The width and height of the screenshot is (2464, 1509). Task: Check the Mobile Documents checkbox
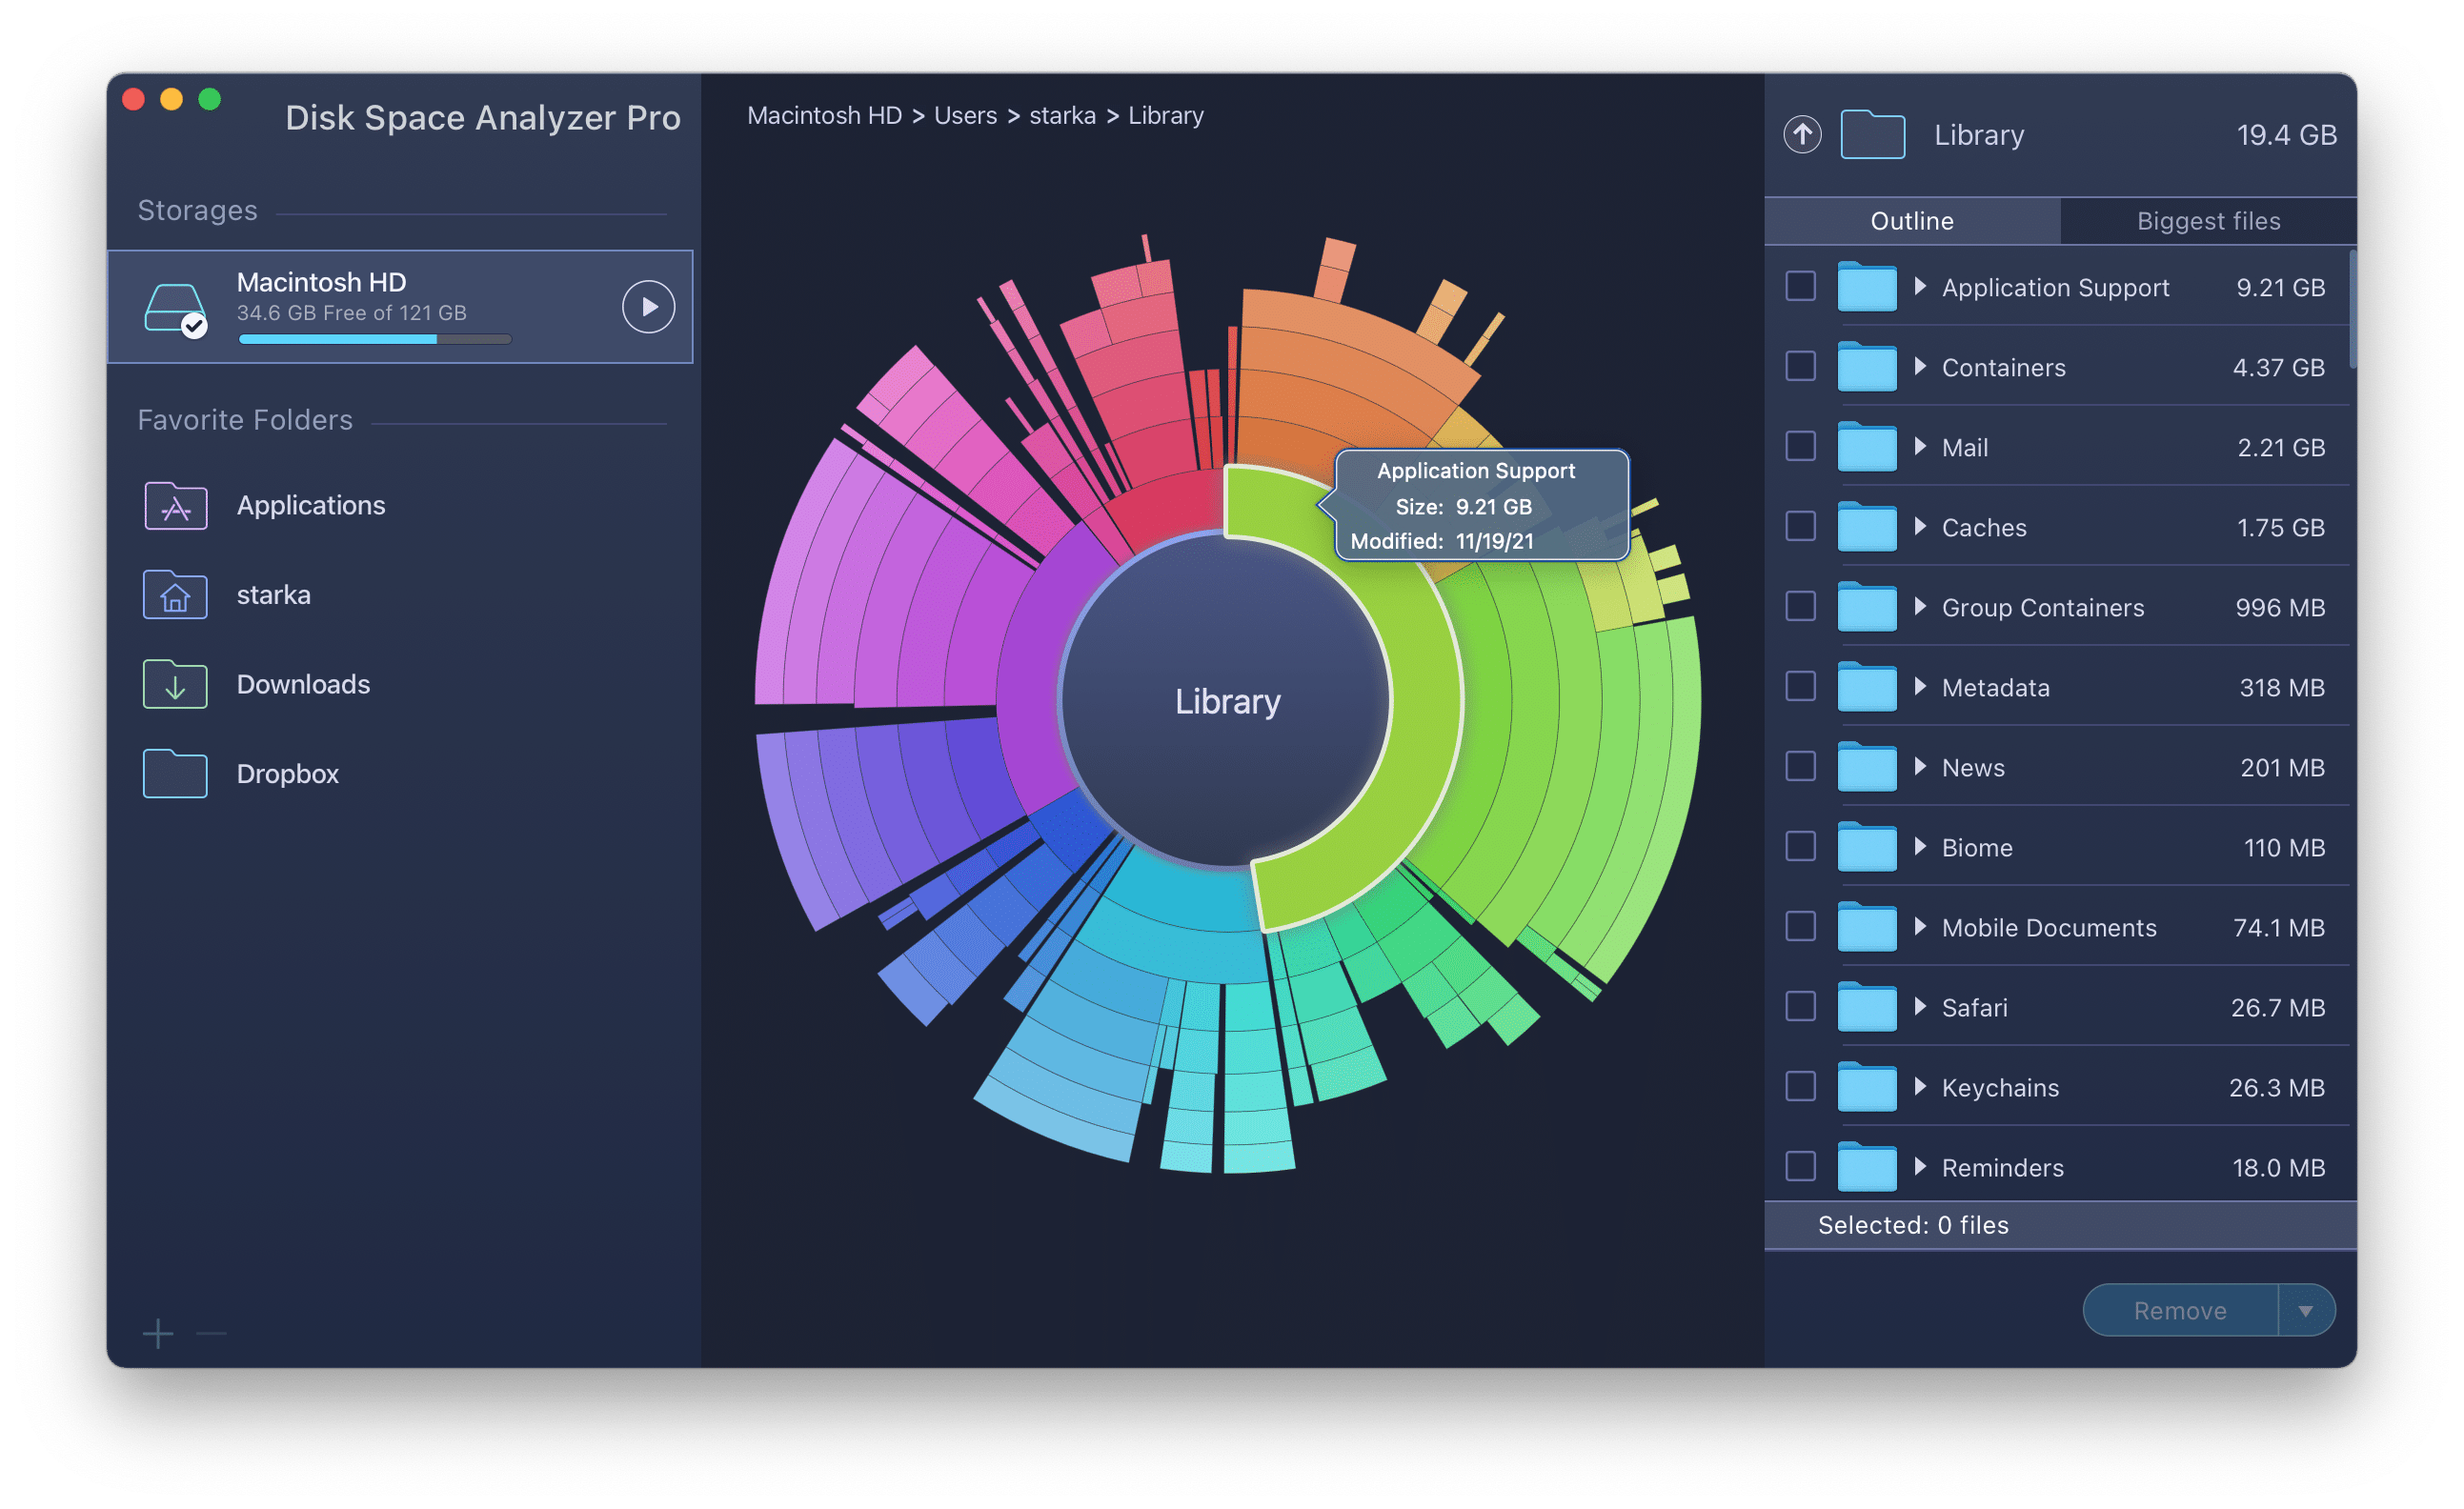(x=1800, y=926)
